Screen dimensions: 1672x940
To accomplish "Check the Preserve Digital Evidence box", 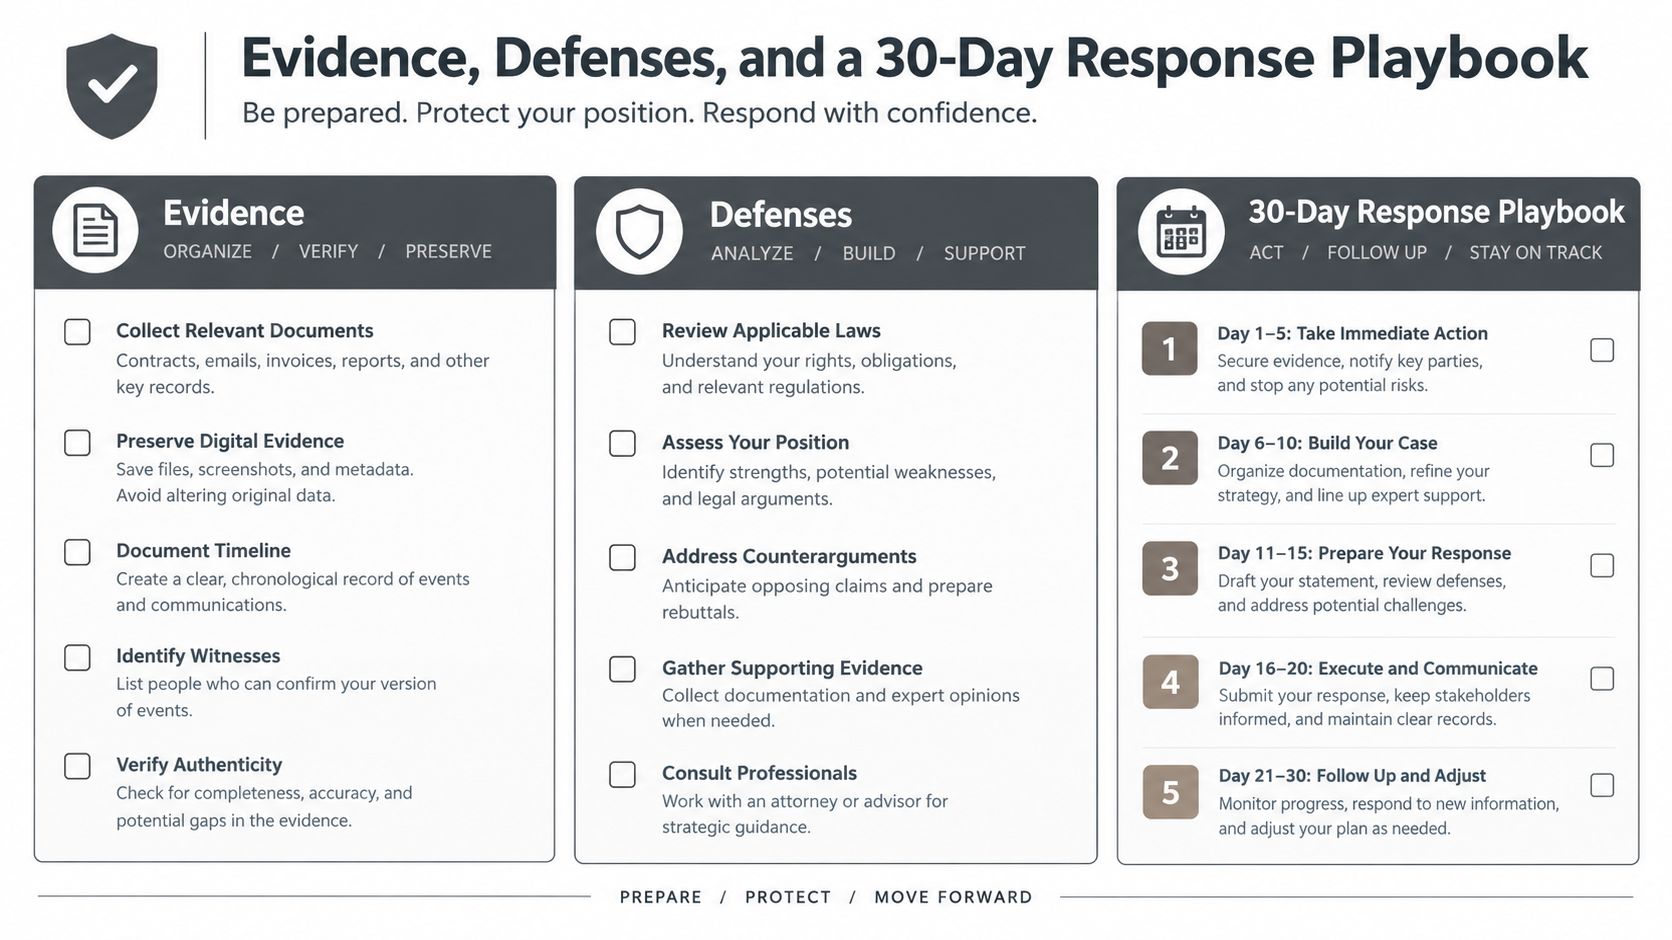I will (x=77, y=443).
